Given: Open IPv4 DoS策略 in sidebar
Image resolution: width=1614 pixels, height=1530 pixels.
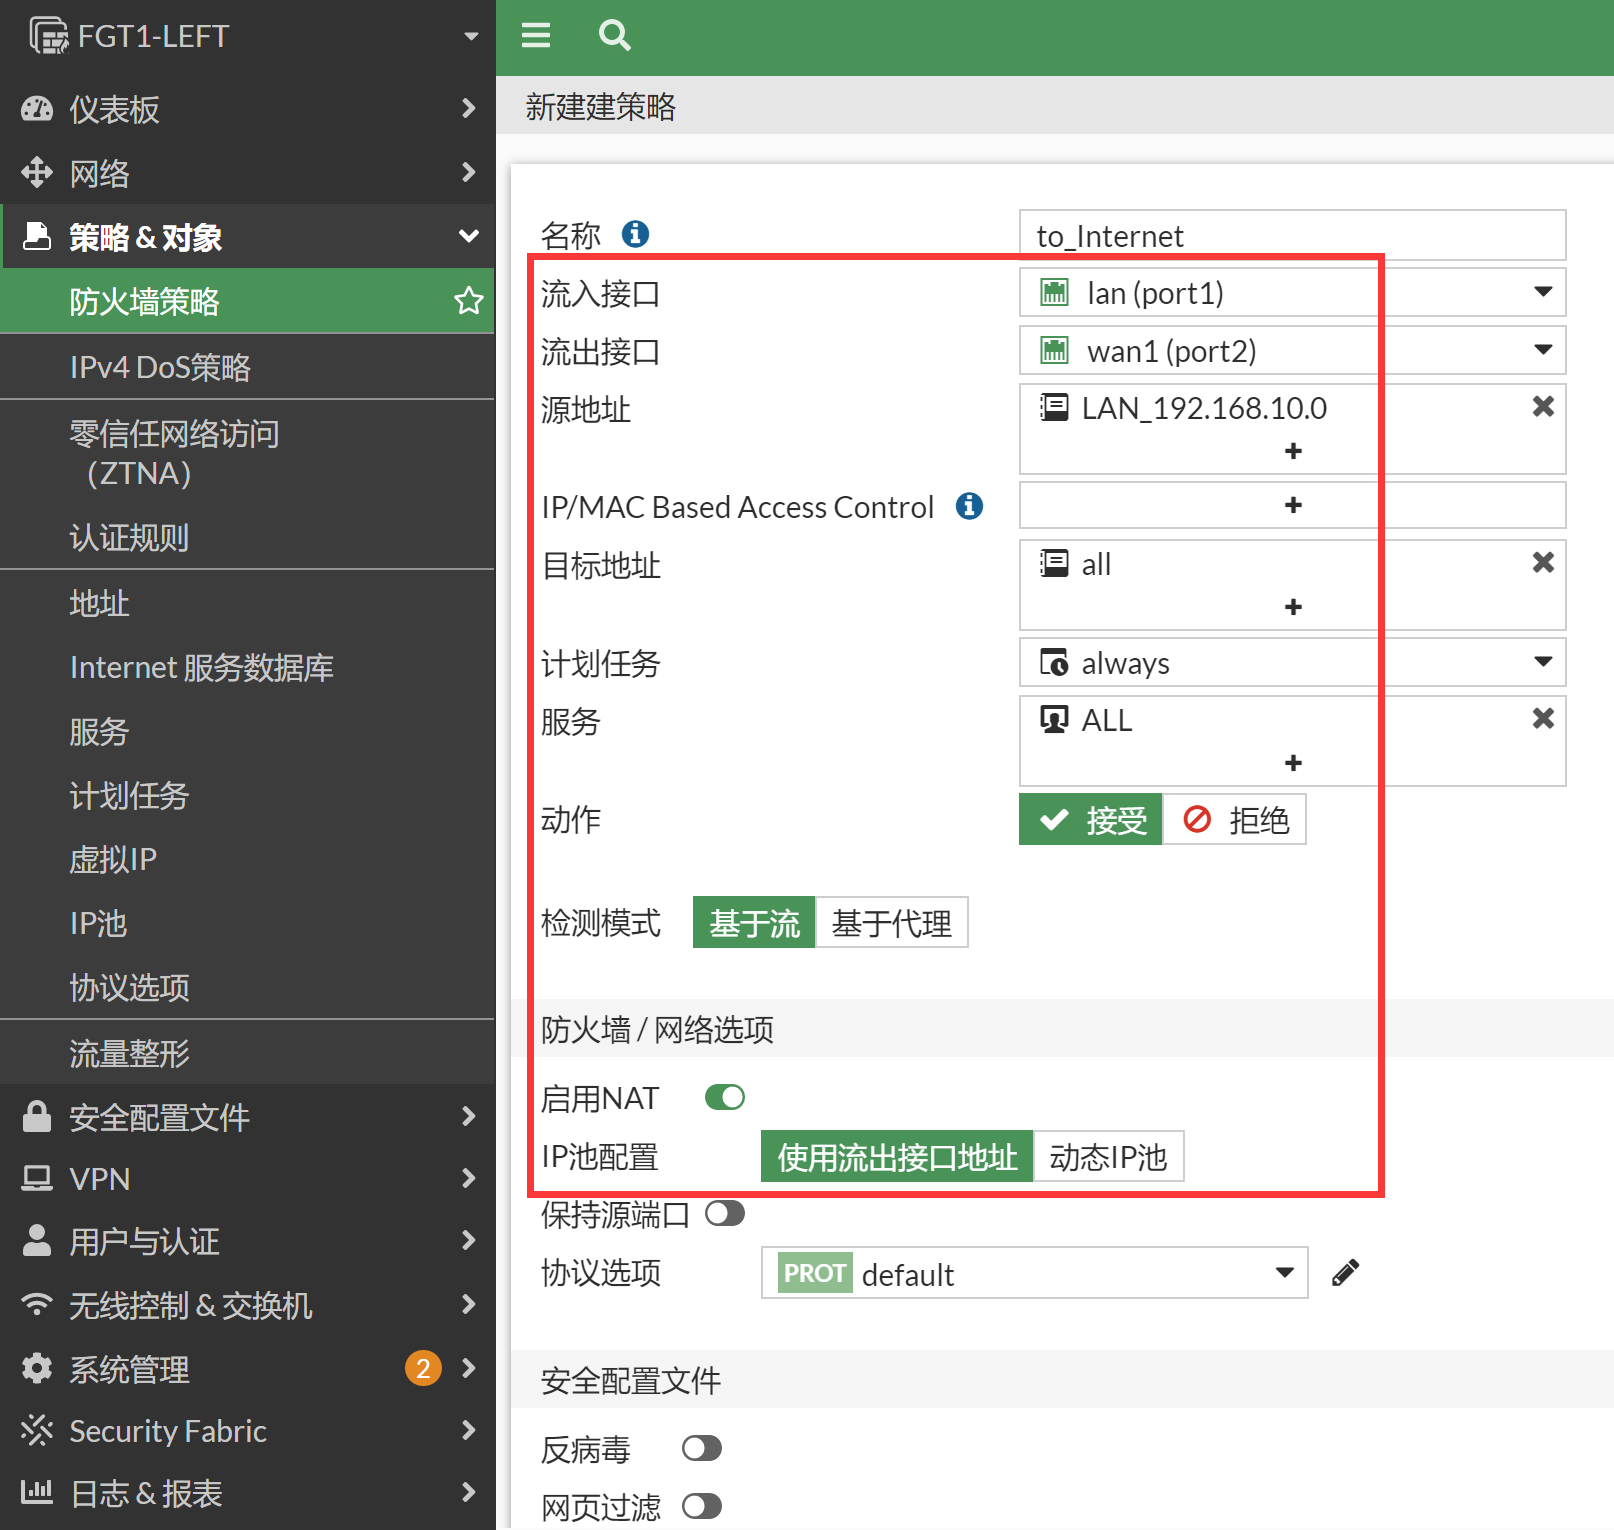Looking at the screenshot, I should tap(160, 367).
